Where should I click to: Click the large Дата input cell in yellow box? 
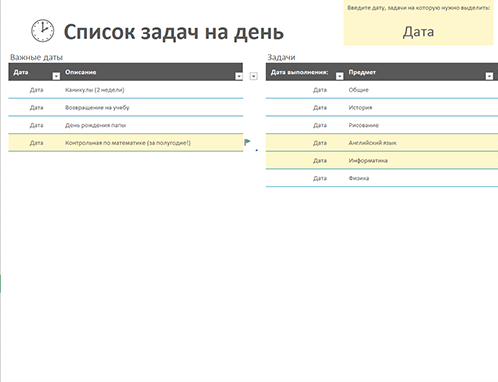[418, 32]
